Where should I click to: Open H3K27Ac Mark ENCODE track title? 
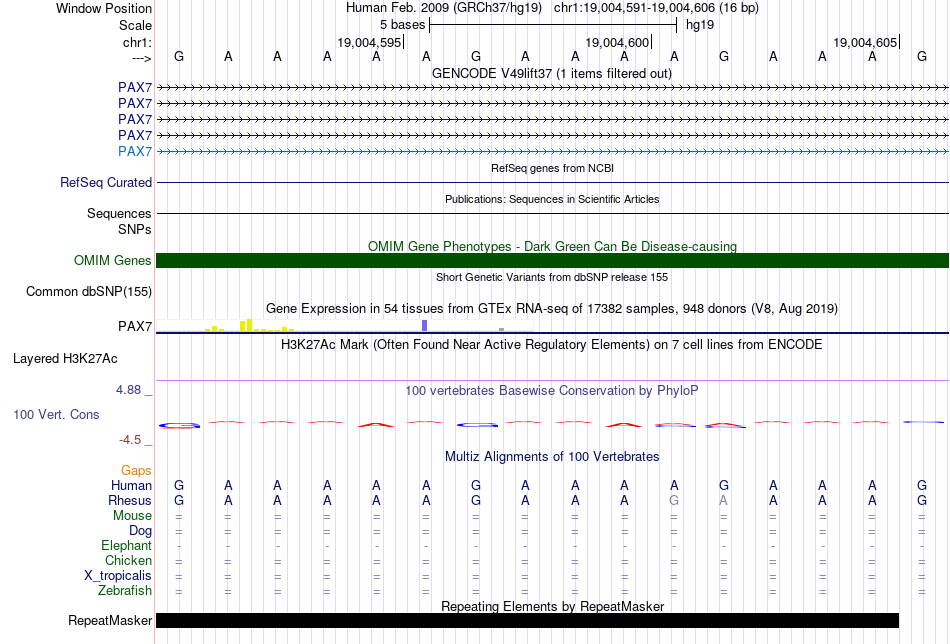click(x=552, y=345)
